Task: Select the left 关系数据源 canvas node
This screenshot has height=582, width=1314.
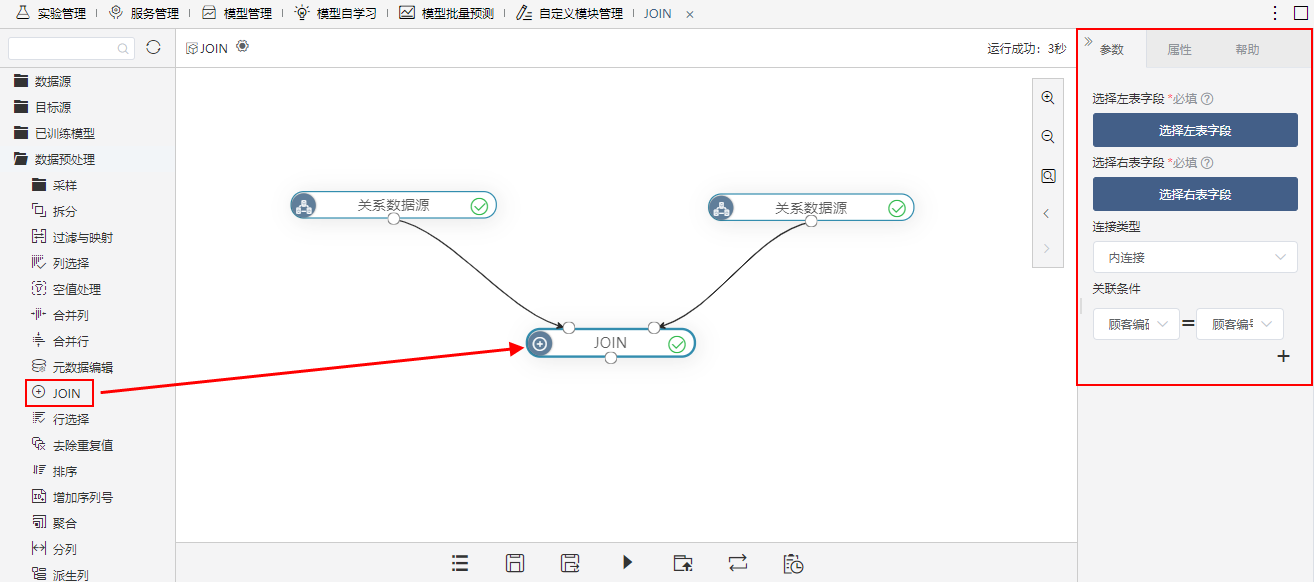Action: 393,206
